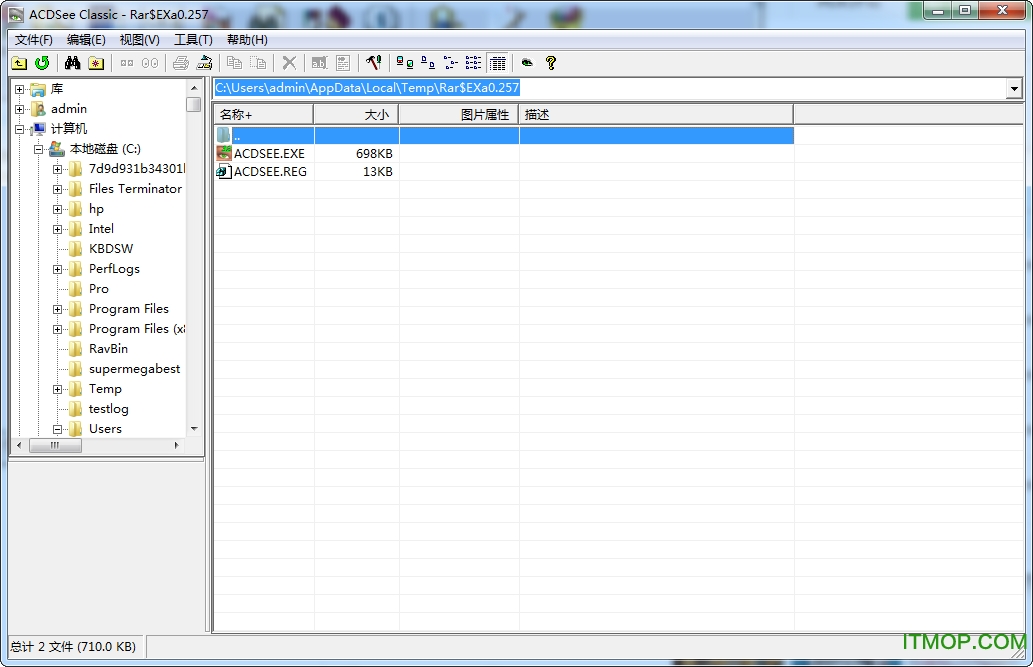Sort by 图片属性 column header
Viewport: 1033px width, 667px height.
[459, 115]
